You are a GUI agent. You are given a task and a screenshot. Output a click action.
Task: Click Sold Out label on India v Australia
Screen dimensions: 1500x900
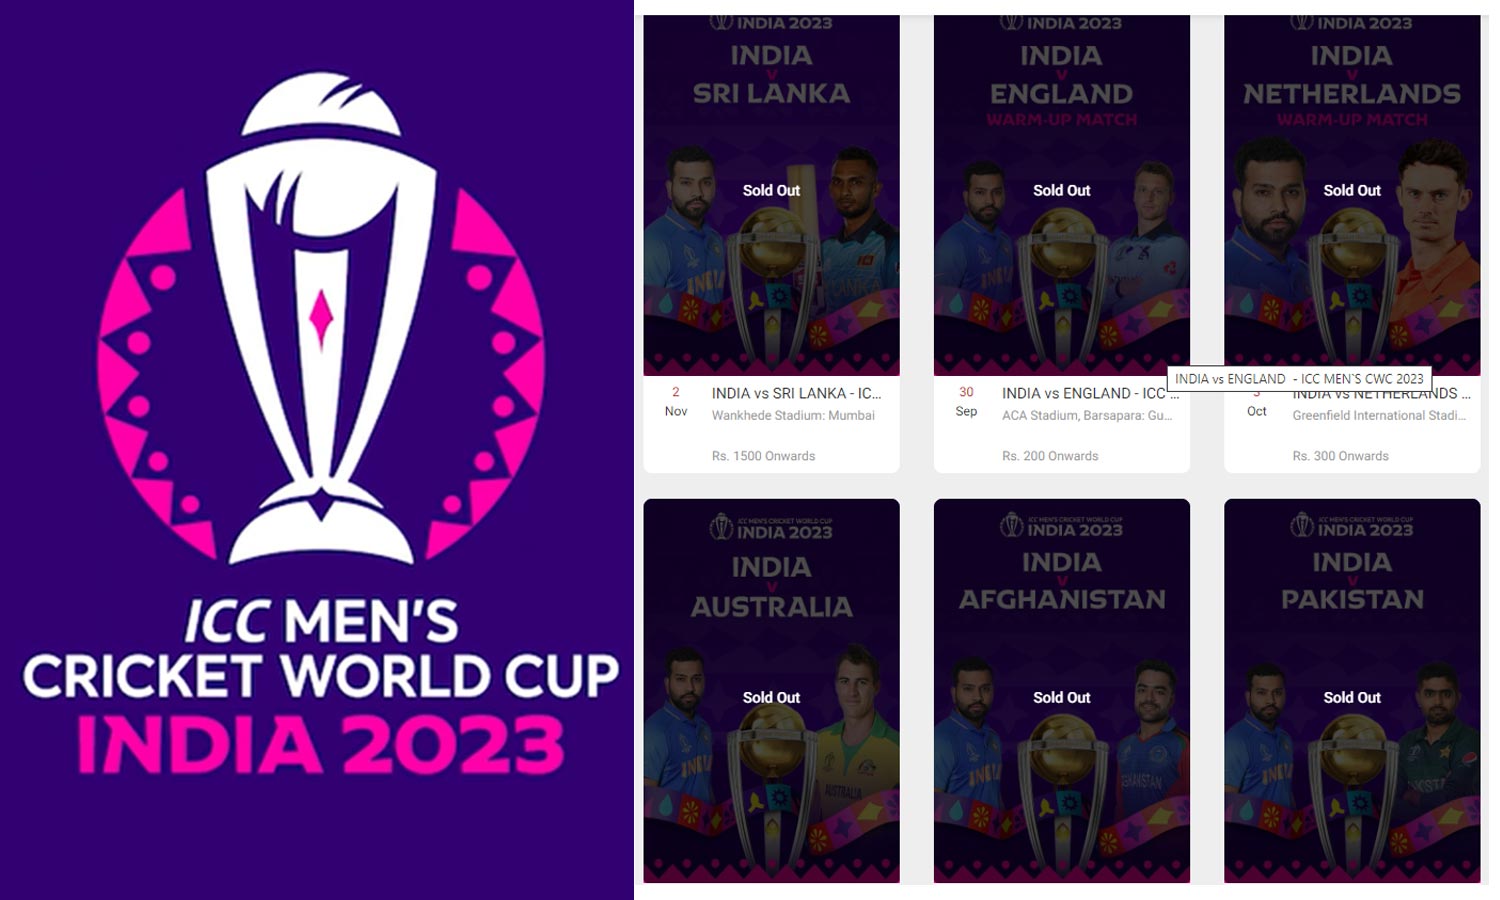(771, 697)
